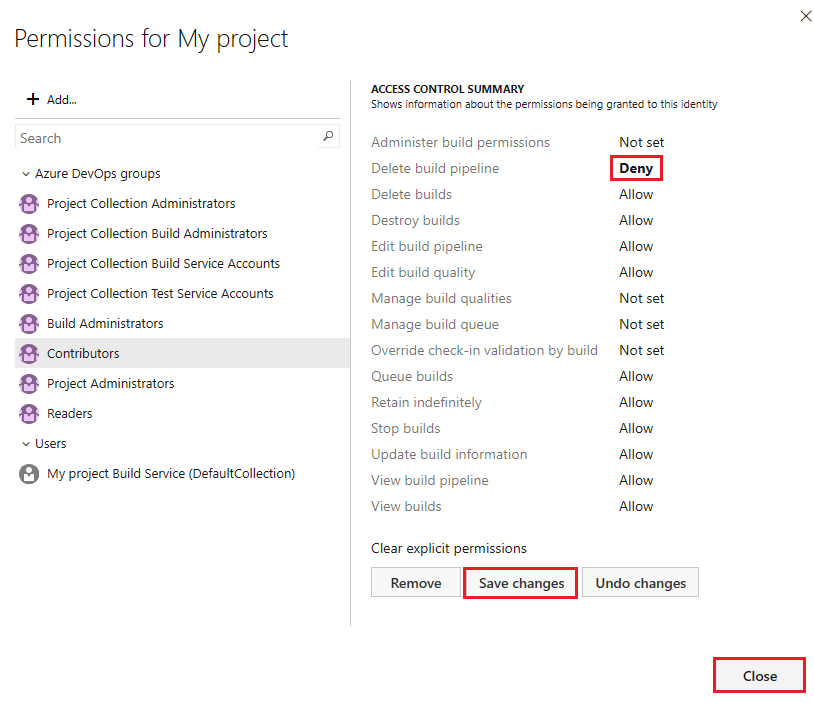This screenshot has height=703, width=814.
Task: Change Administer build permissions from Not set
Action: (641, 142)
